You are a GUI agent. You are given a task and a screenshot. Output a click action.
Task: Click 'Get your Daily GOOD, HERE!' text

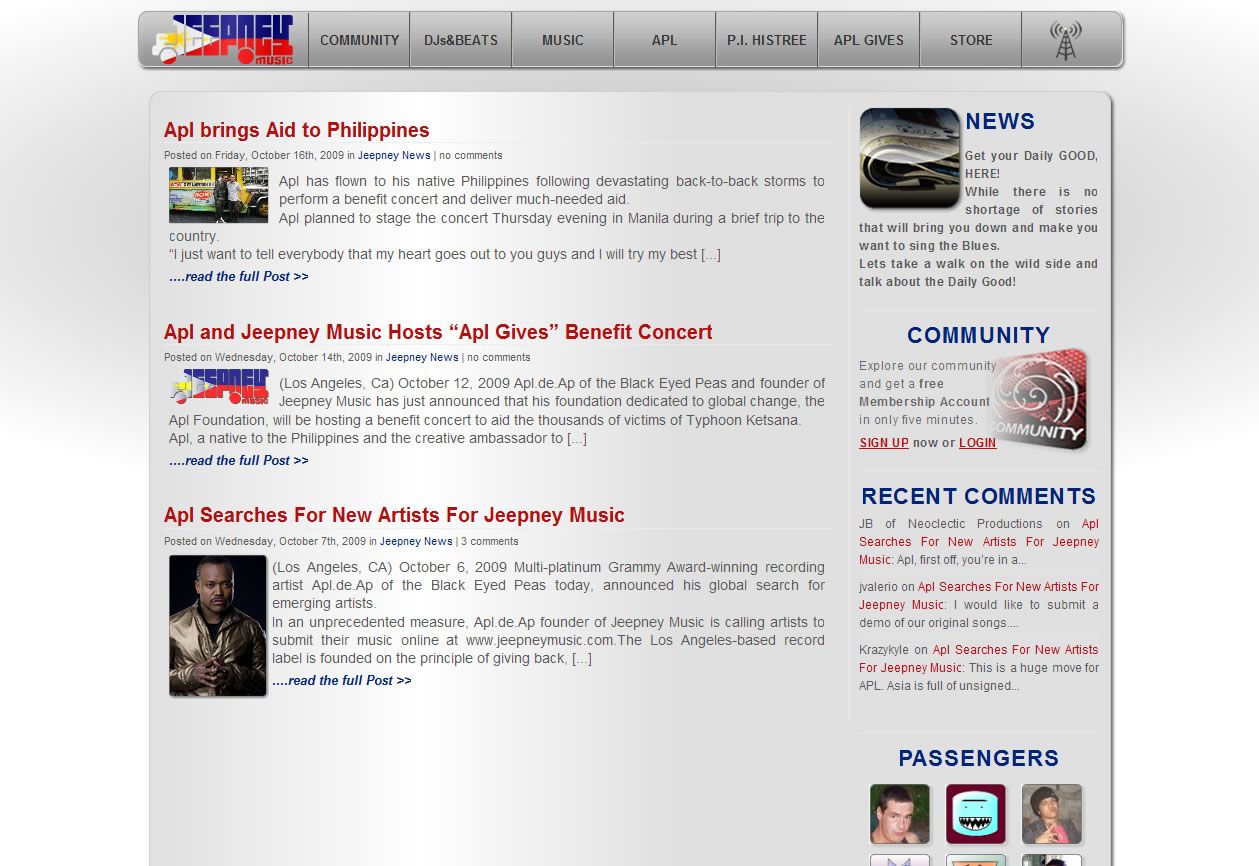[x=1031, y=165]
